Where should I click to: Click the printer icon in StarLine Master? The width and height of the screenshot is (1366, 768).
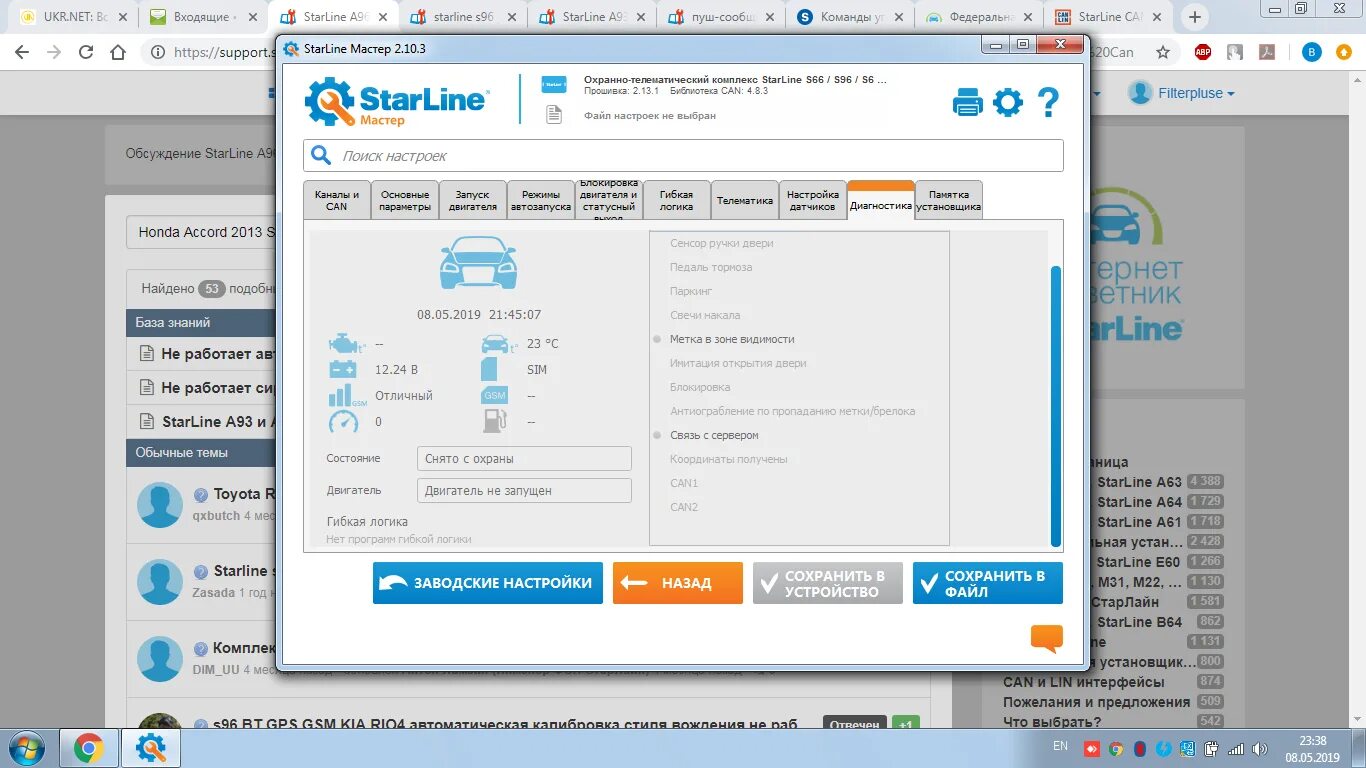[x=968, y=102]
